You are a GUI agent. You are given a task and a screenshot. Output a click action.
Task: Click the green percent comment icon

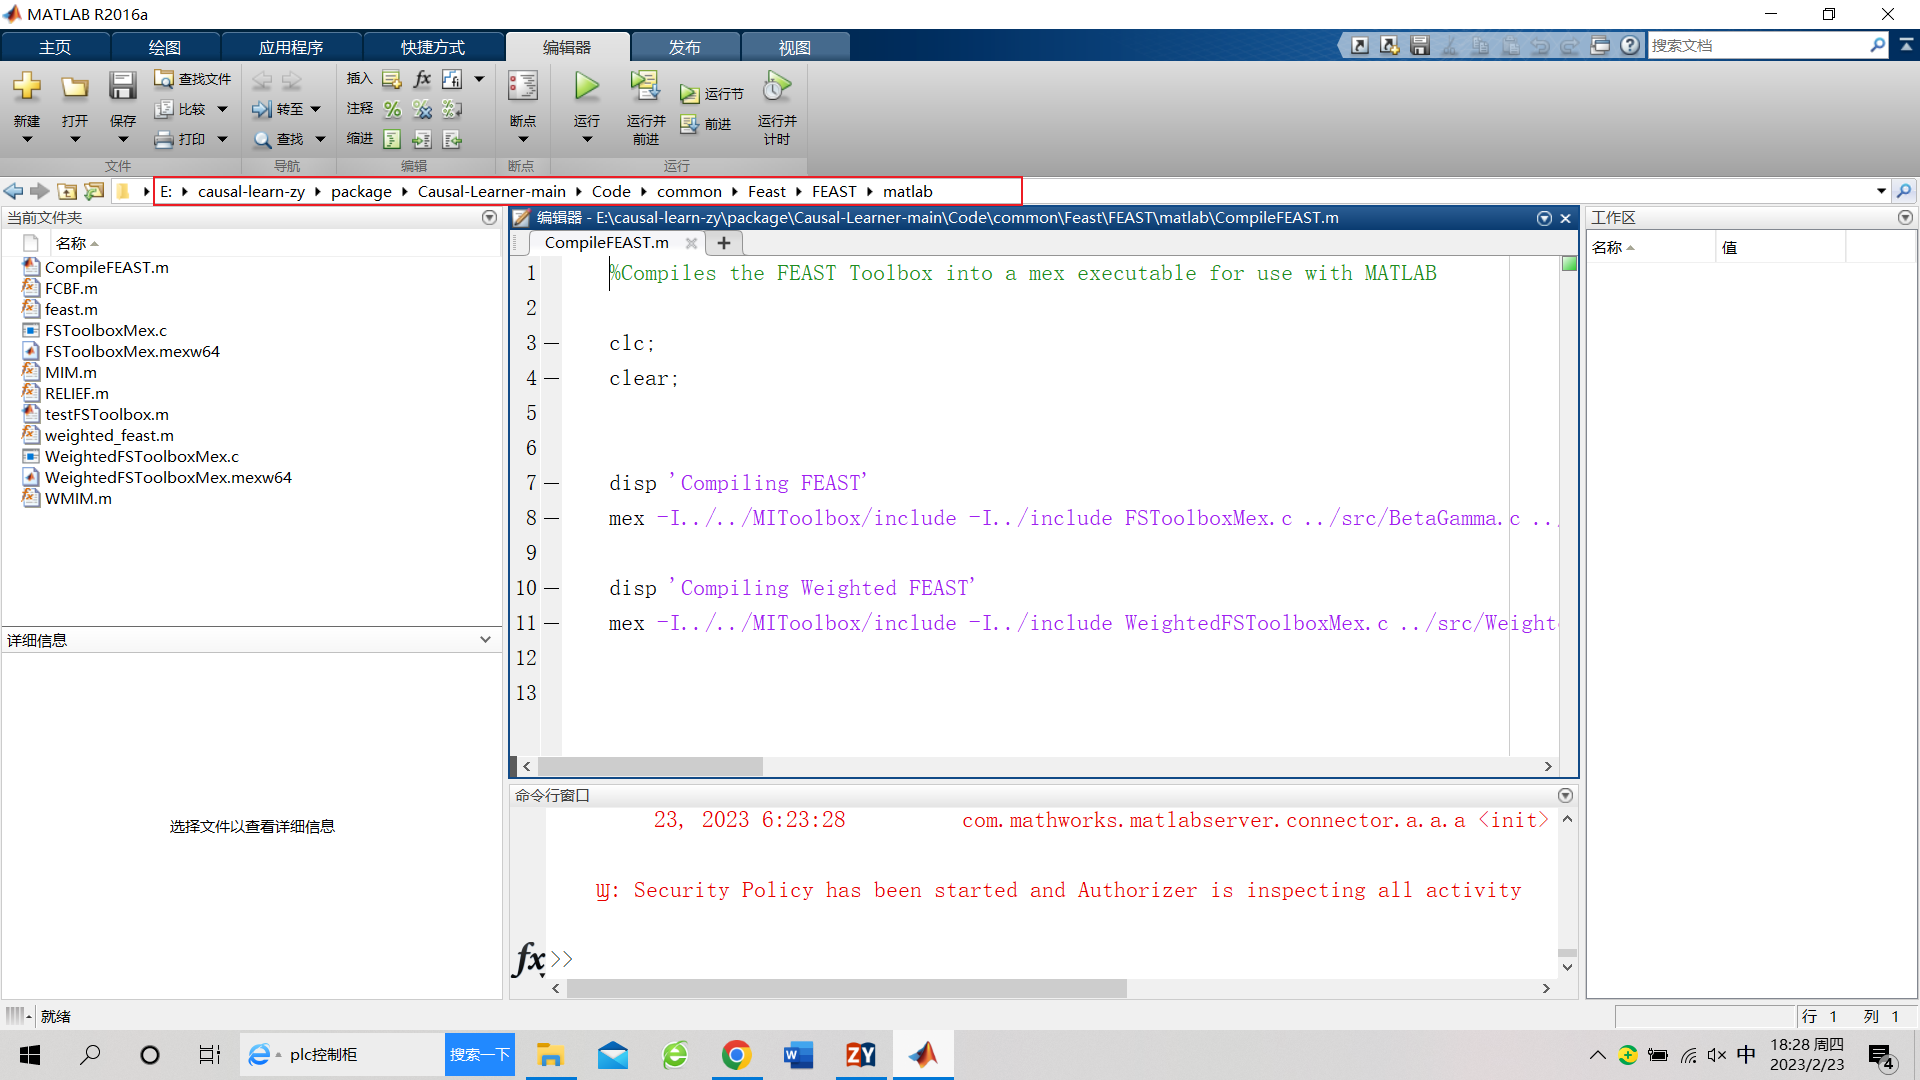[x=392, y=109]
